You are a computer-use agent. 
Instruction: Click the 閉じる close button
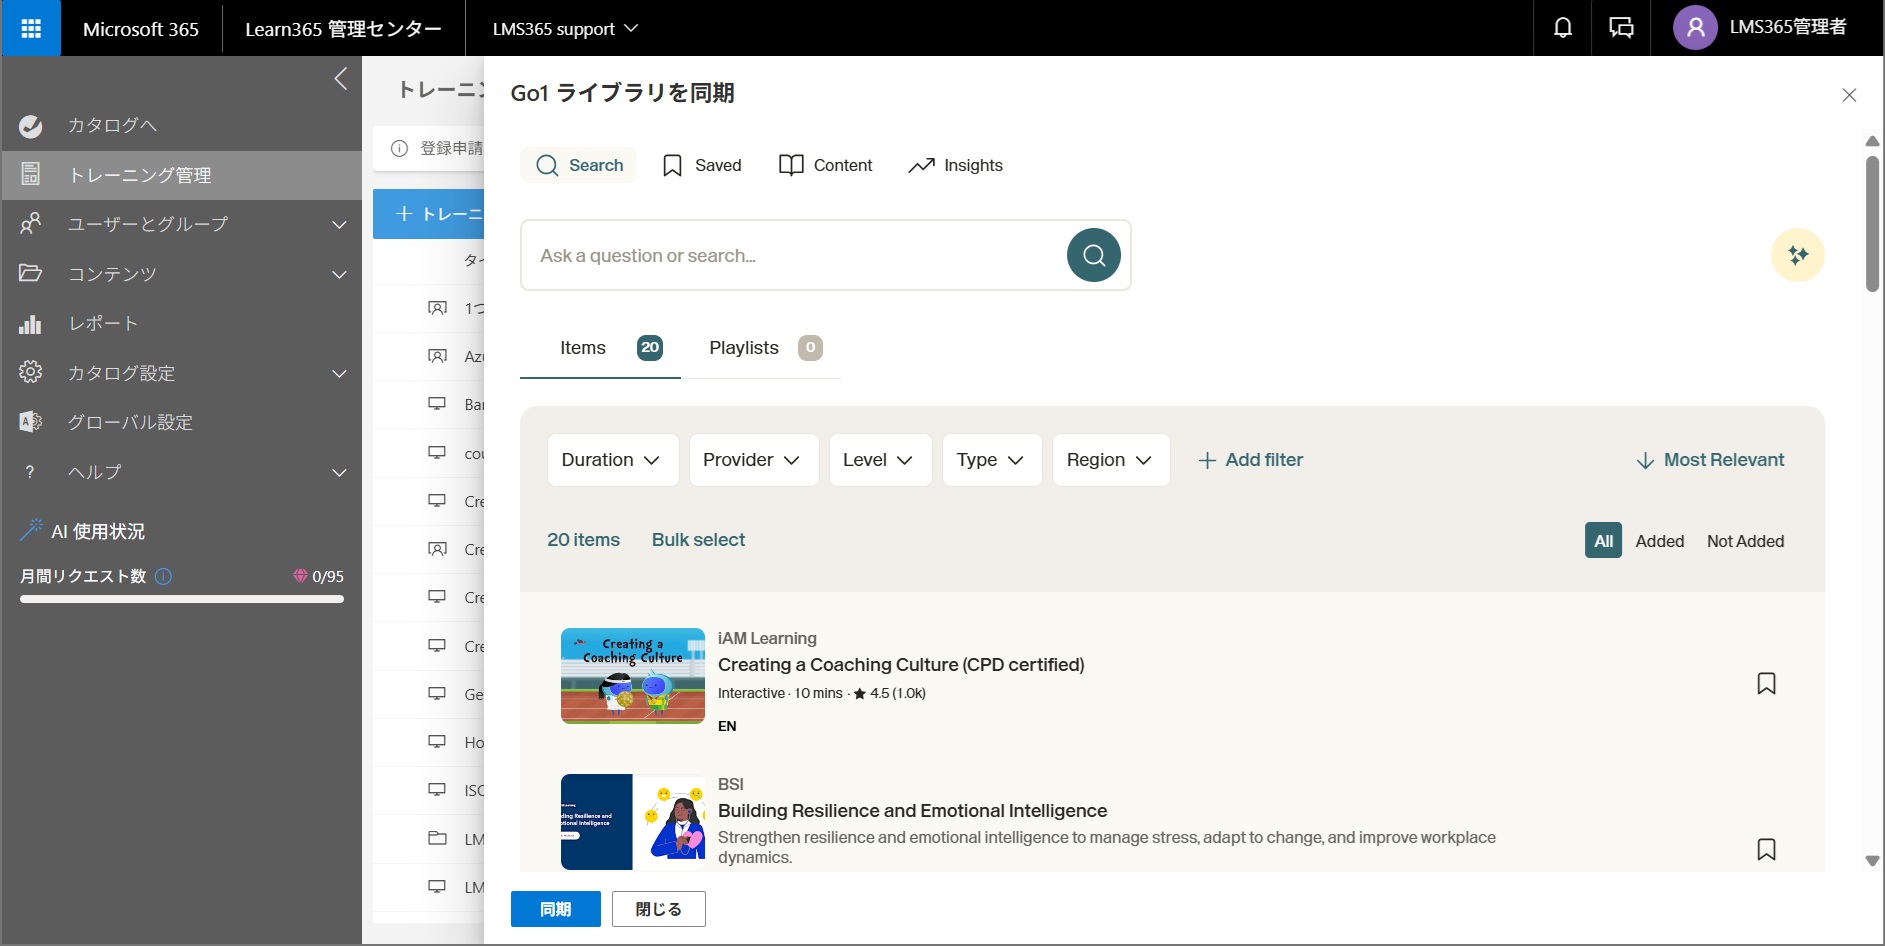659,909
